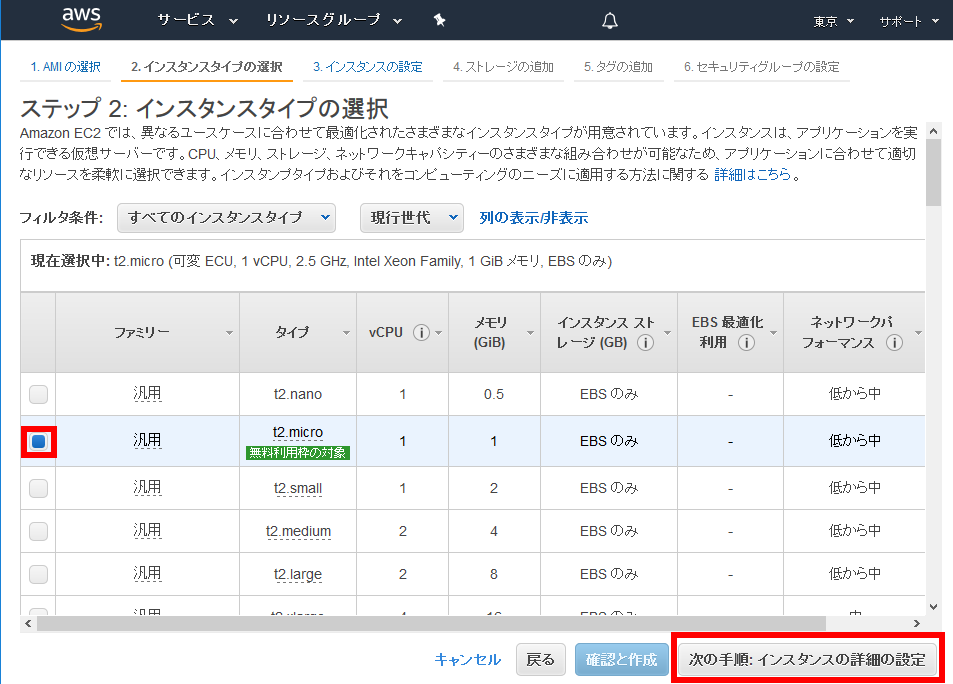Select the t2.small checkbox
Screen dimensions: 953x684
click(38, 488)
